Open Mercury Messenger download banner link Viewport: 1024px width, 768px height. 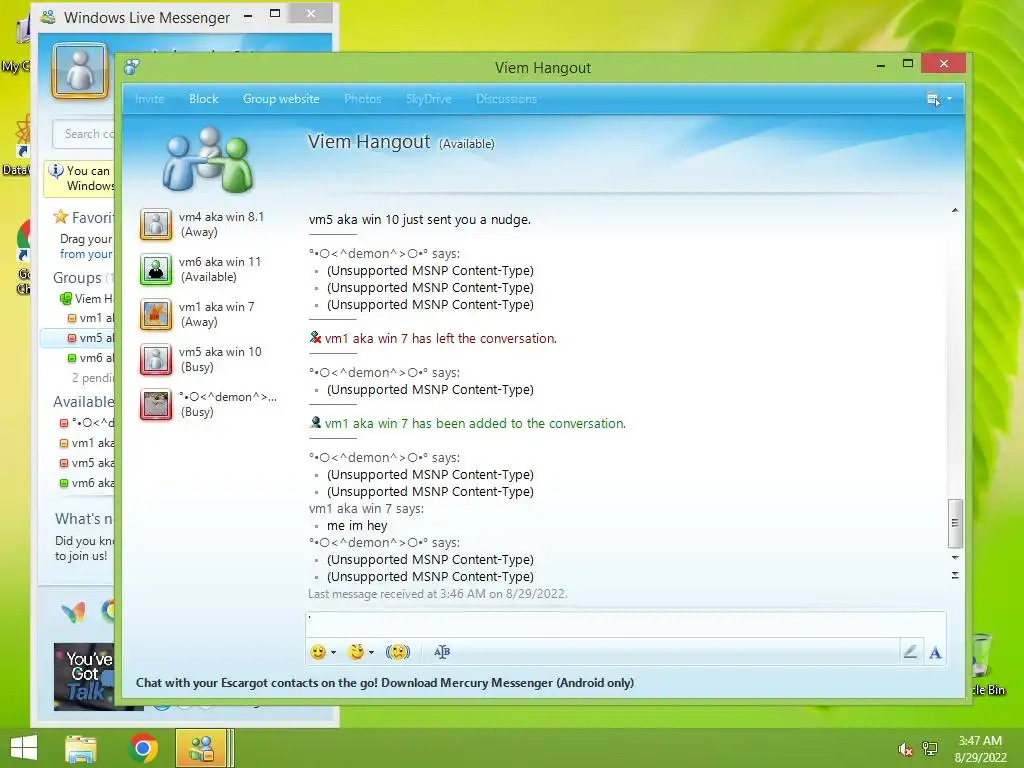pyautogui.click(x=385, y=682)
